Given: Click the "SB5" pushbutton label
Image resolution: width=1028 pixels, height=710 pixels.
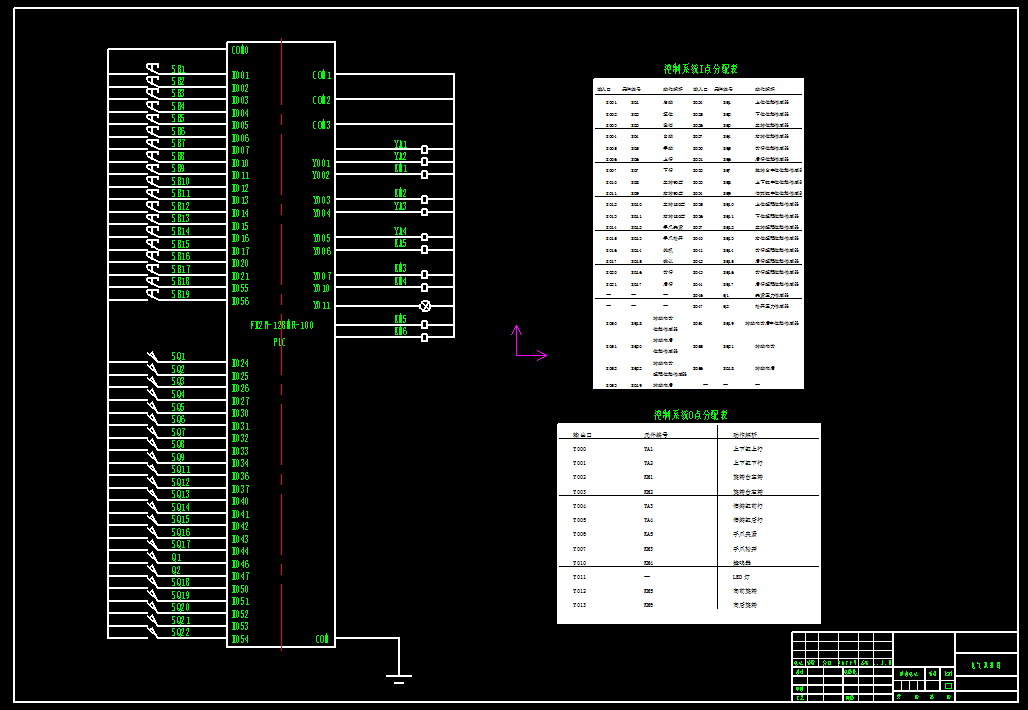Looking at the screenshot, I should click(x=178, y=119).
